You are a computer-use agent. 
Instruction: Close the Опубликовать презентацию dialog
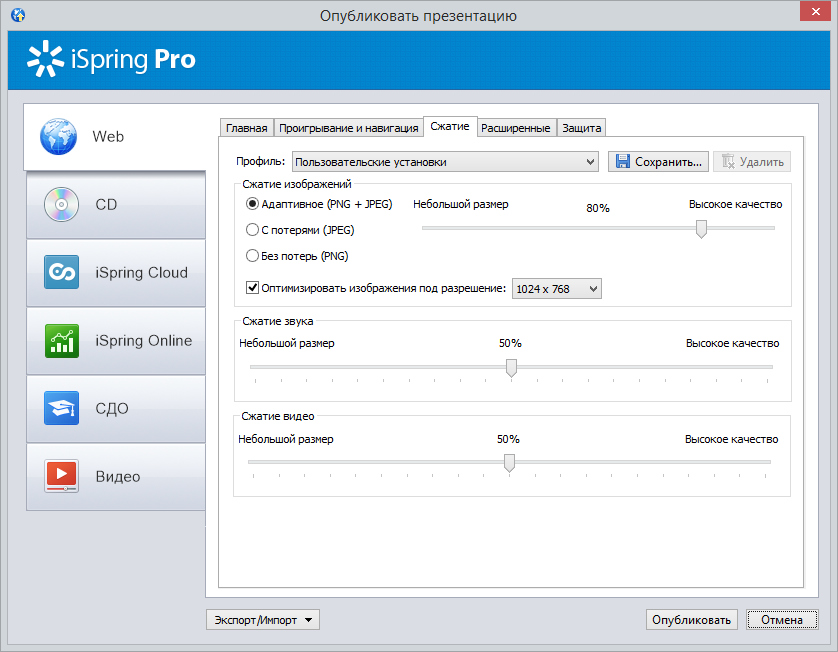pyautogui.click(x=816, y=11)
